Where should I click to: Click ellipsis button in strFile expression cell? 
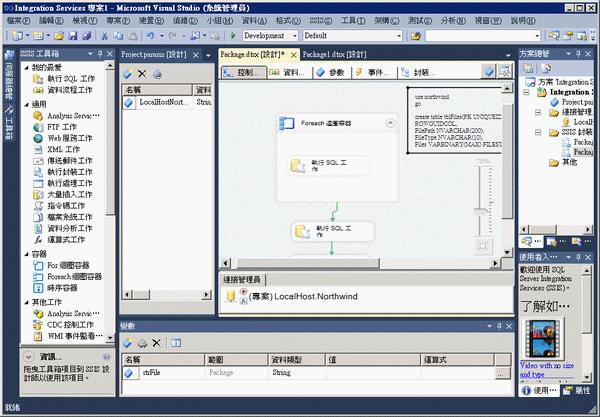point(502,373)
